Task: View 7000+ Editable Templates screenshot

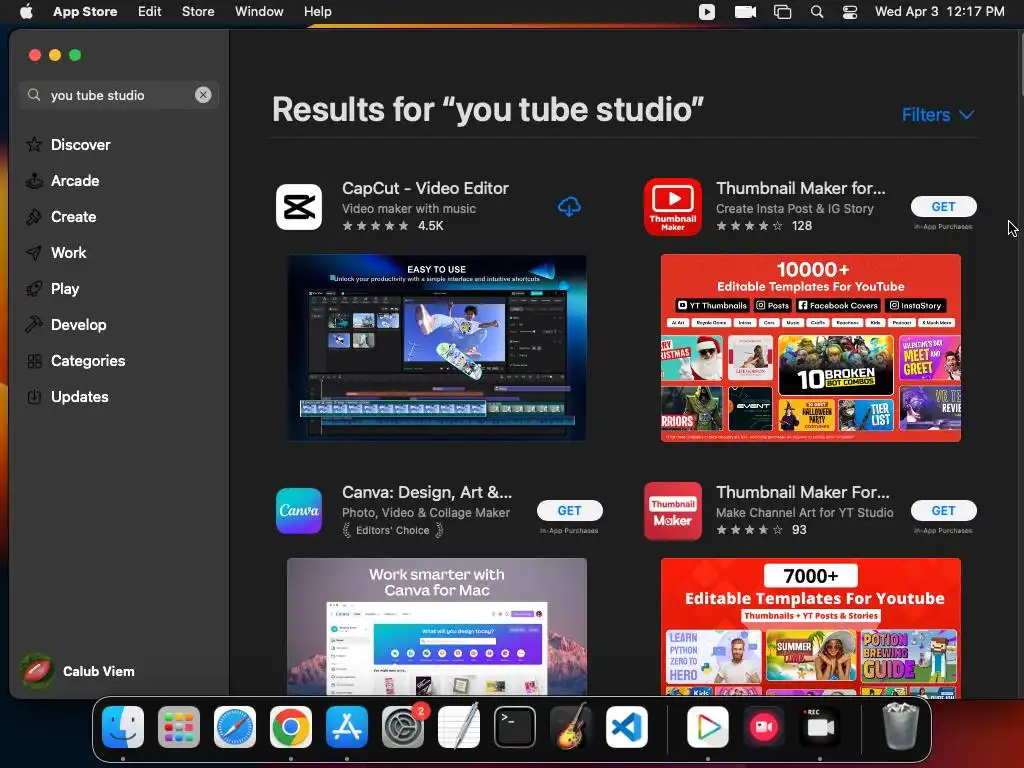Action: pyautogui.click(x=810, y=628)
